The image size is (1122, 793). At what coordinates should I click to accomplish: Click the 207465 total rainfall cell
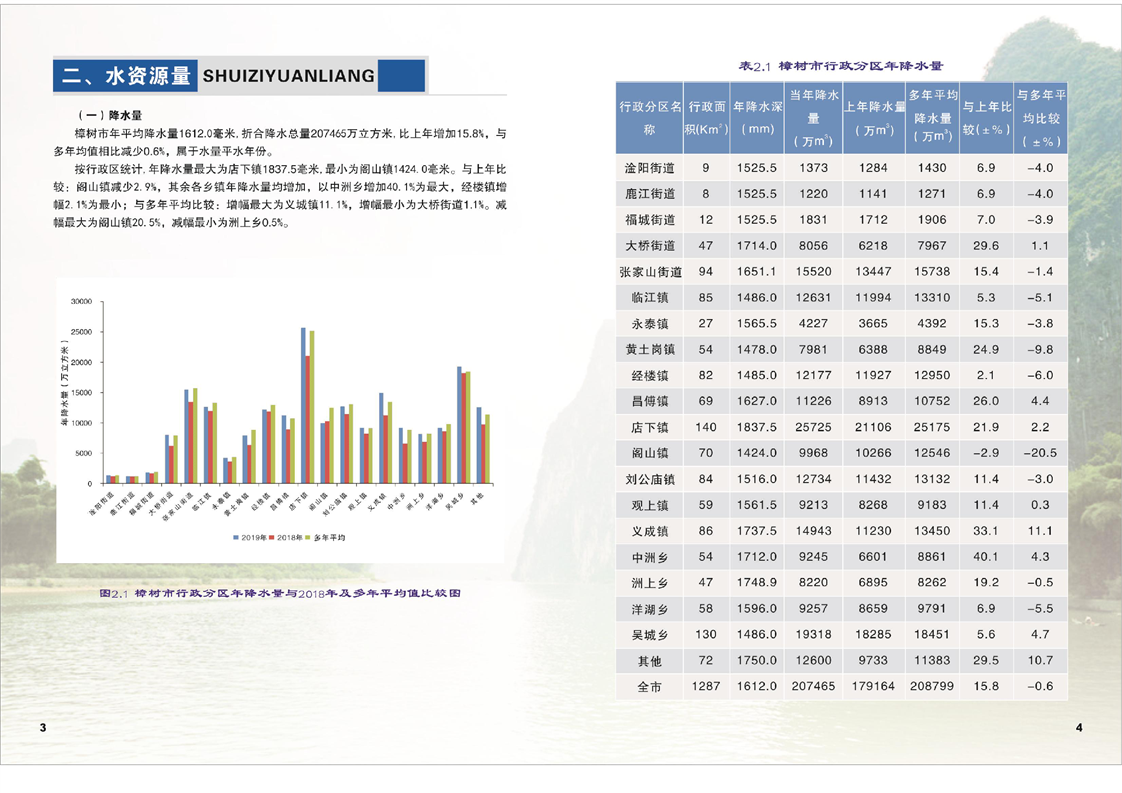coord(813,686)
